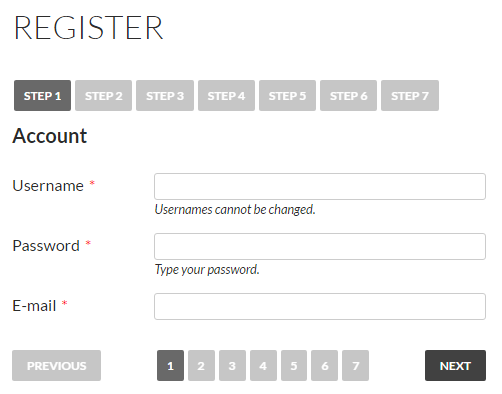502x394 pixels.
Task: Select the Step 7 tab
Action: click(x=410, y=96)
